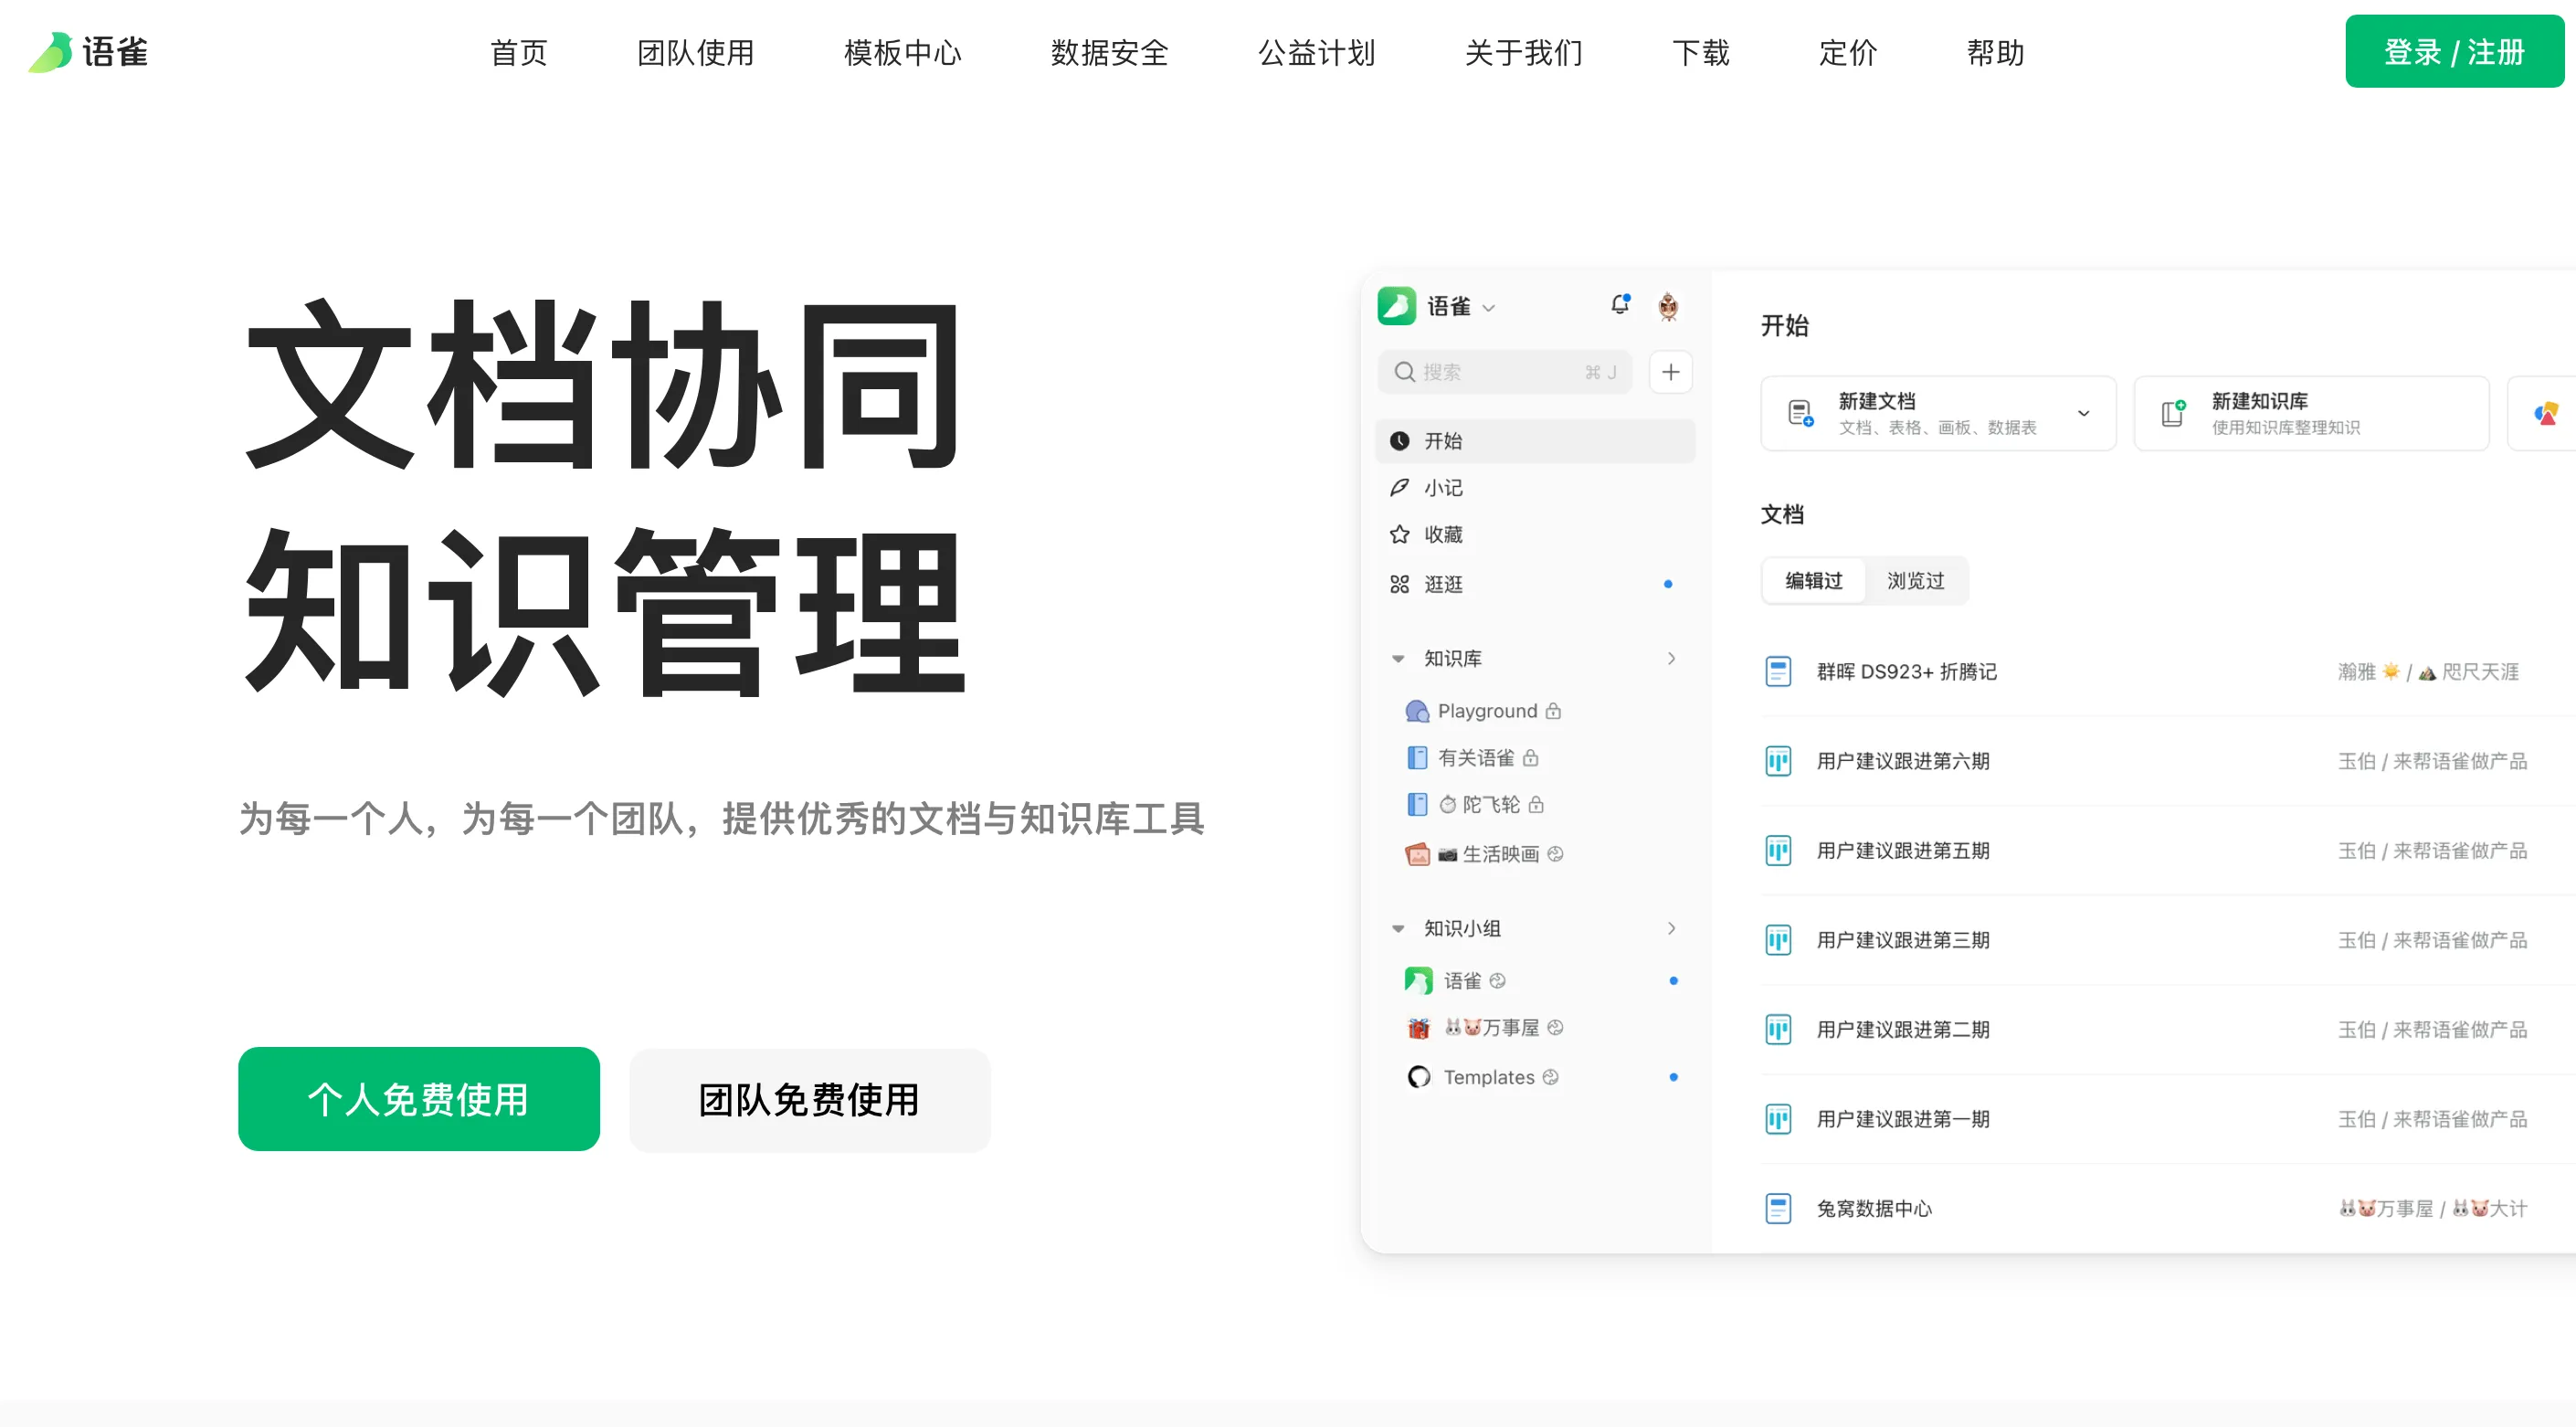Image resolution: width=2576 pixels, height=1427 pixels.
Task: Click the plus button beside search
Action: (x=1670, y=372)
